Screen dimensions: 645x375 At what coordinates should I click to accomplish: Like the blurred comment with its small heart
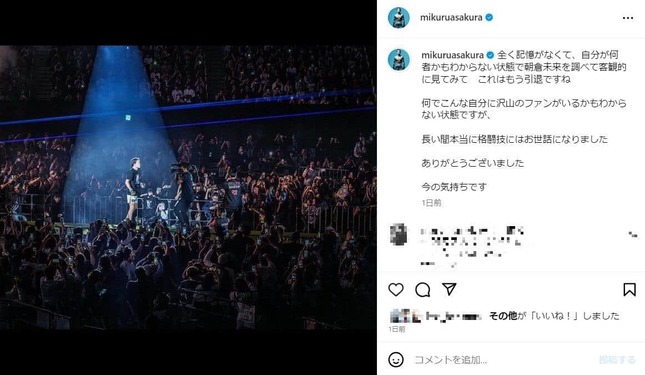click(x=633, y=235)
